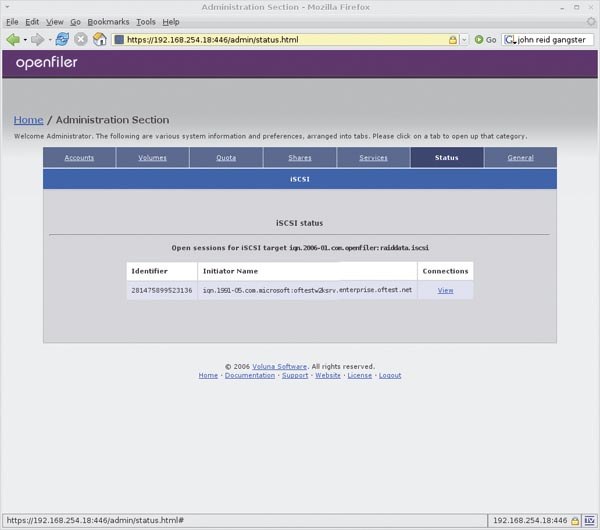Open the Support footer link
Viewport: 600px width, 530px height.
pos(295,375)
